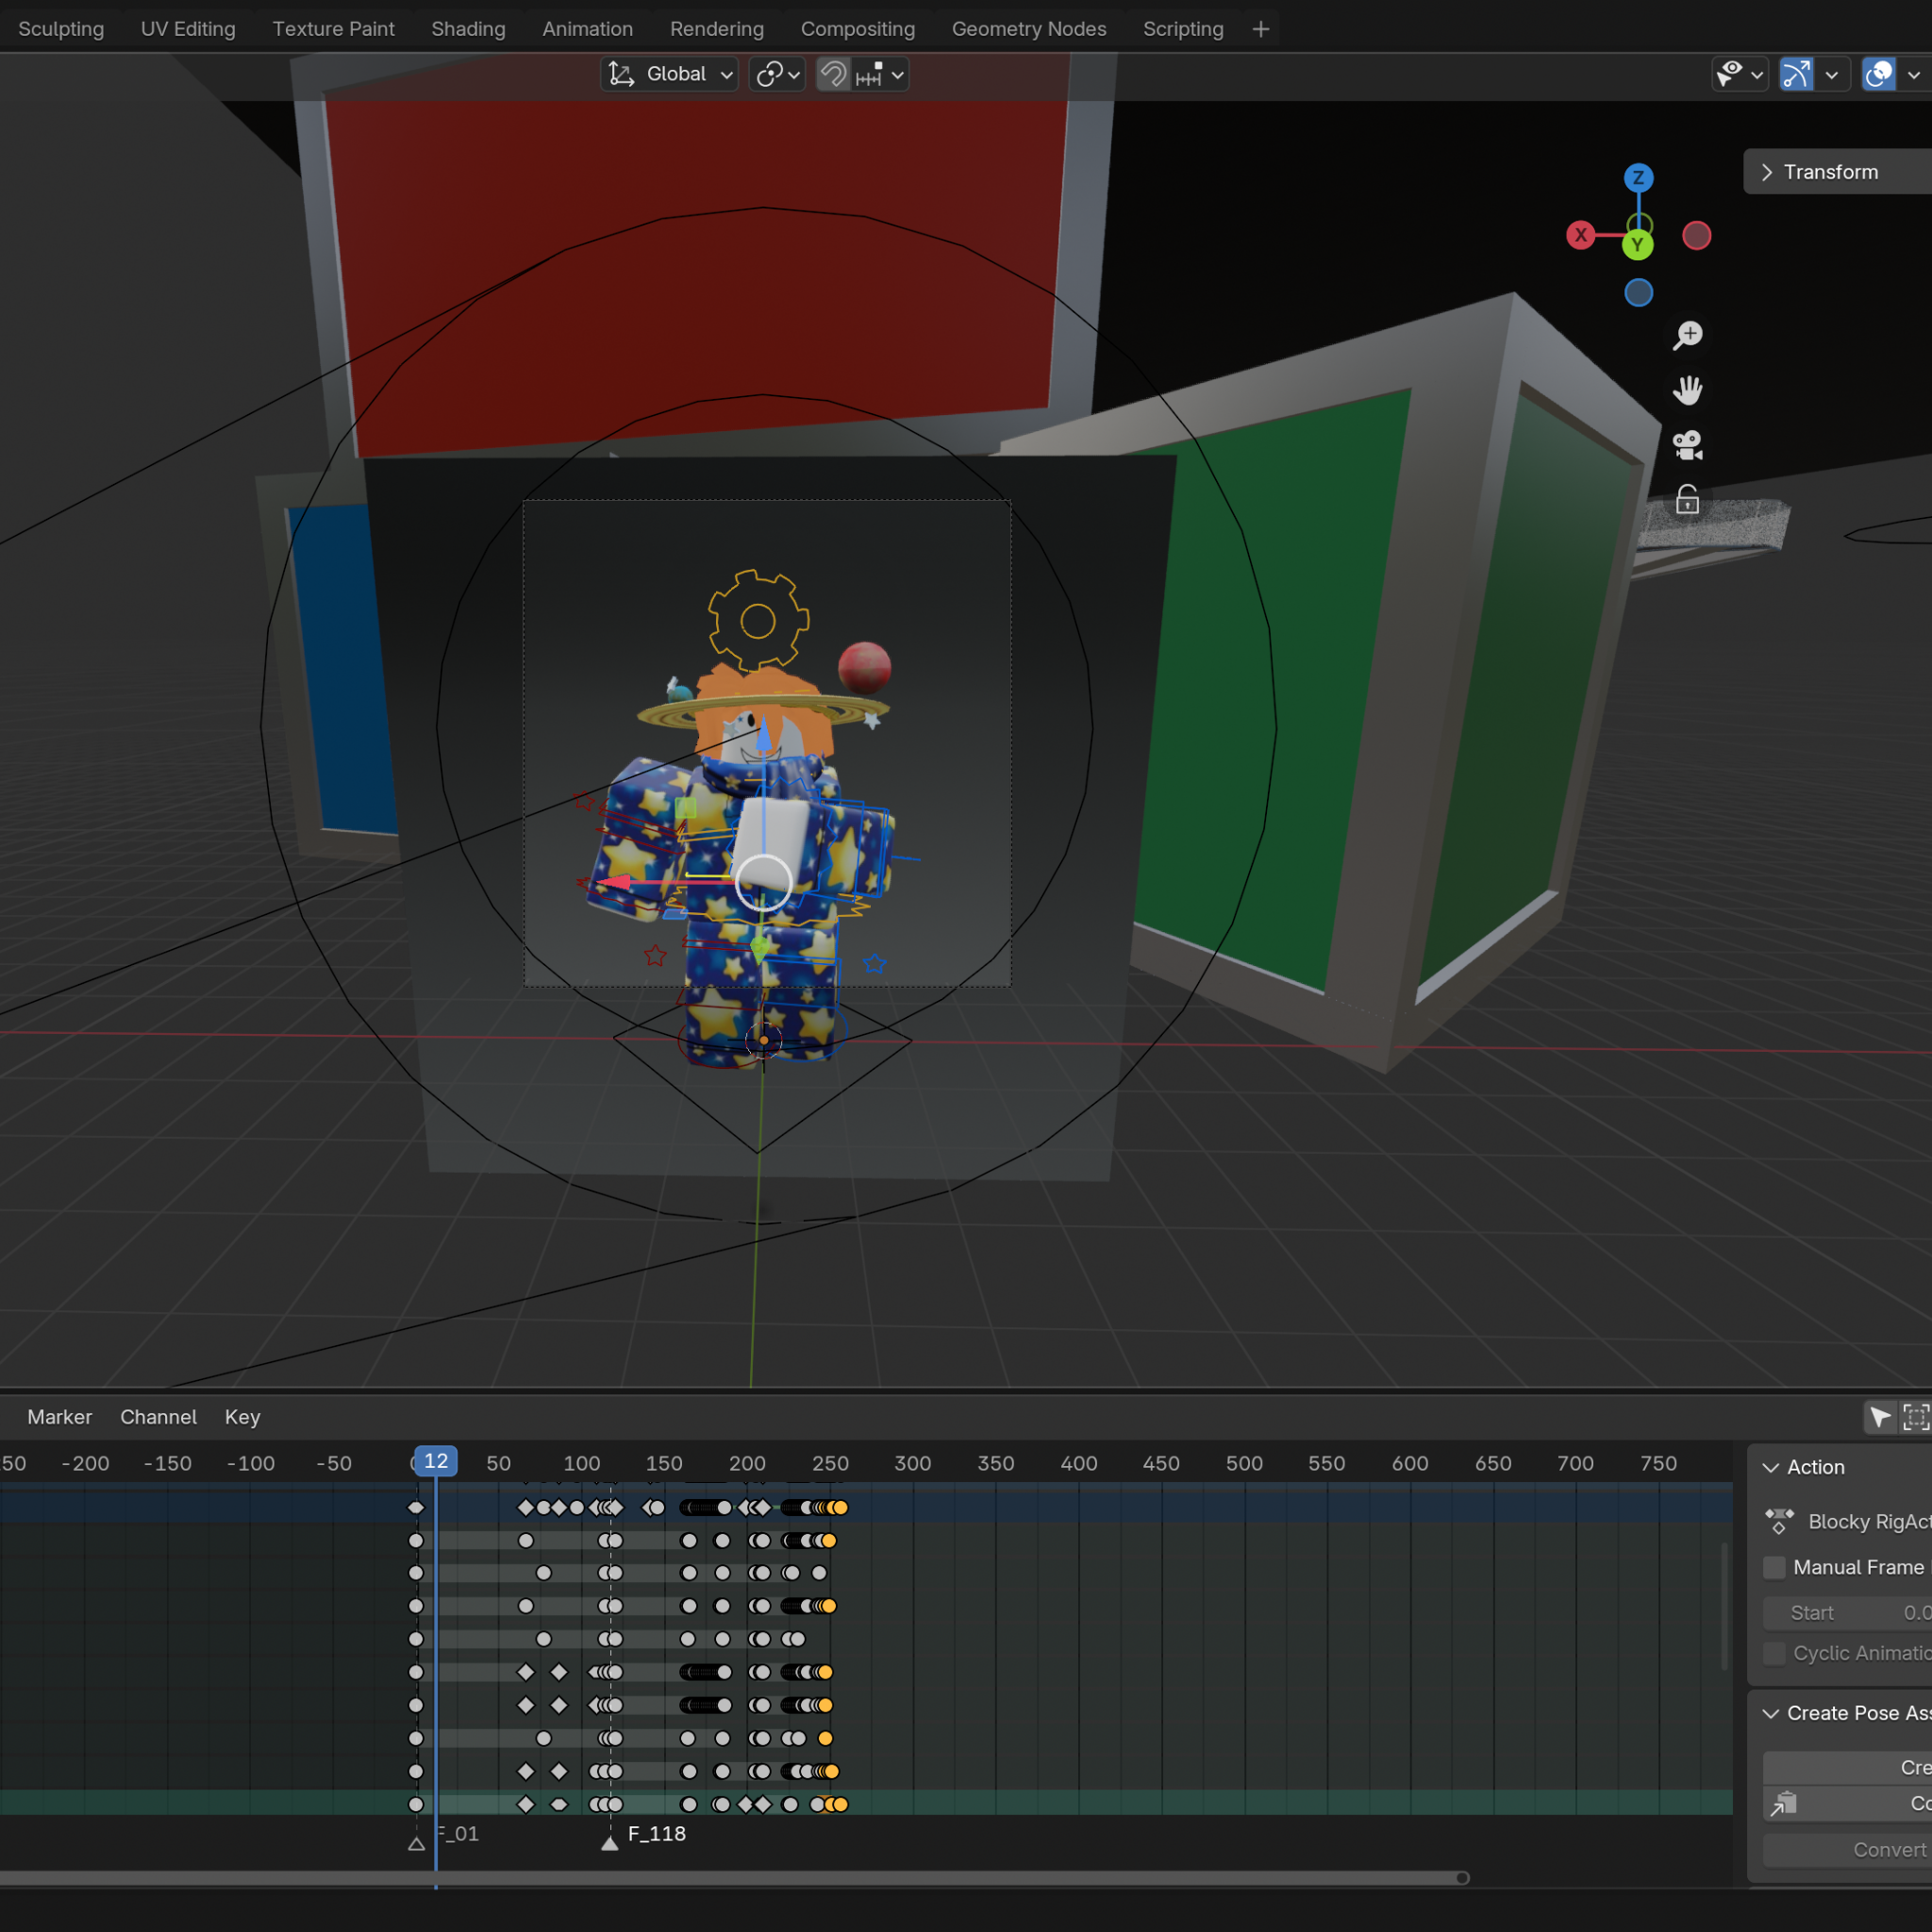This screenshot has height=1932, width=1932.
Task: Open the gizmo options dropdown arrow
Action: pos(1831,74)
